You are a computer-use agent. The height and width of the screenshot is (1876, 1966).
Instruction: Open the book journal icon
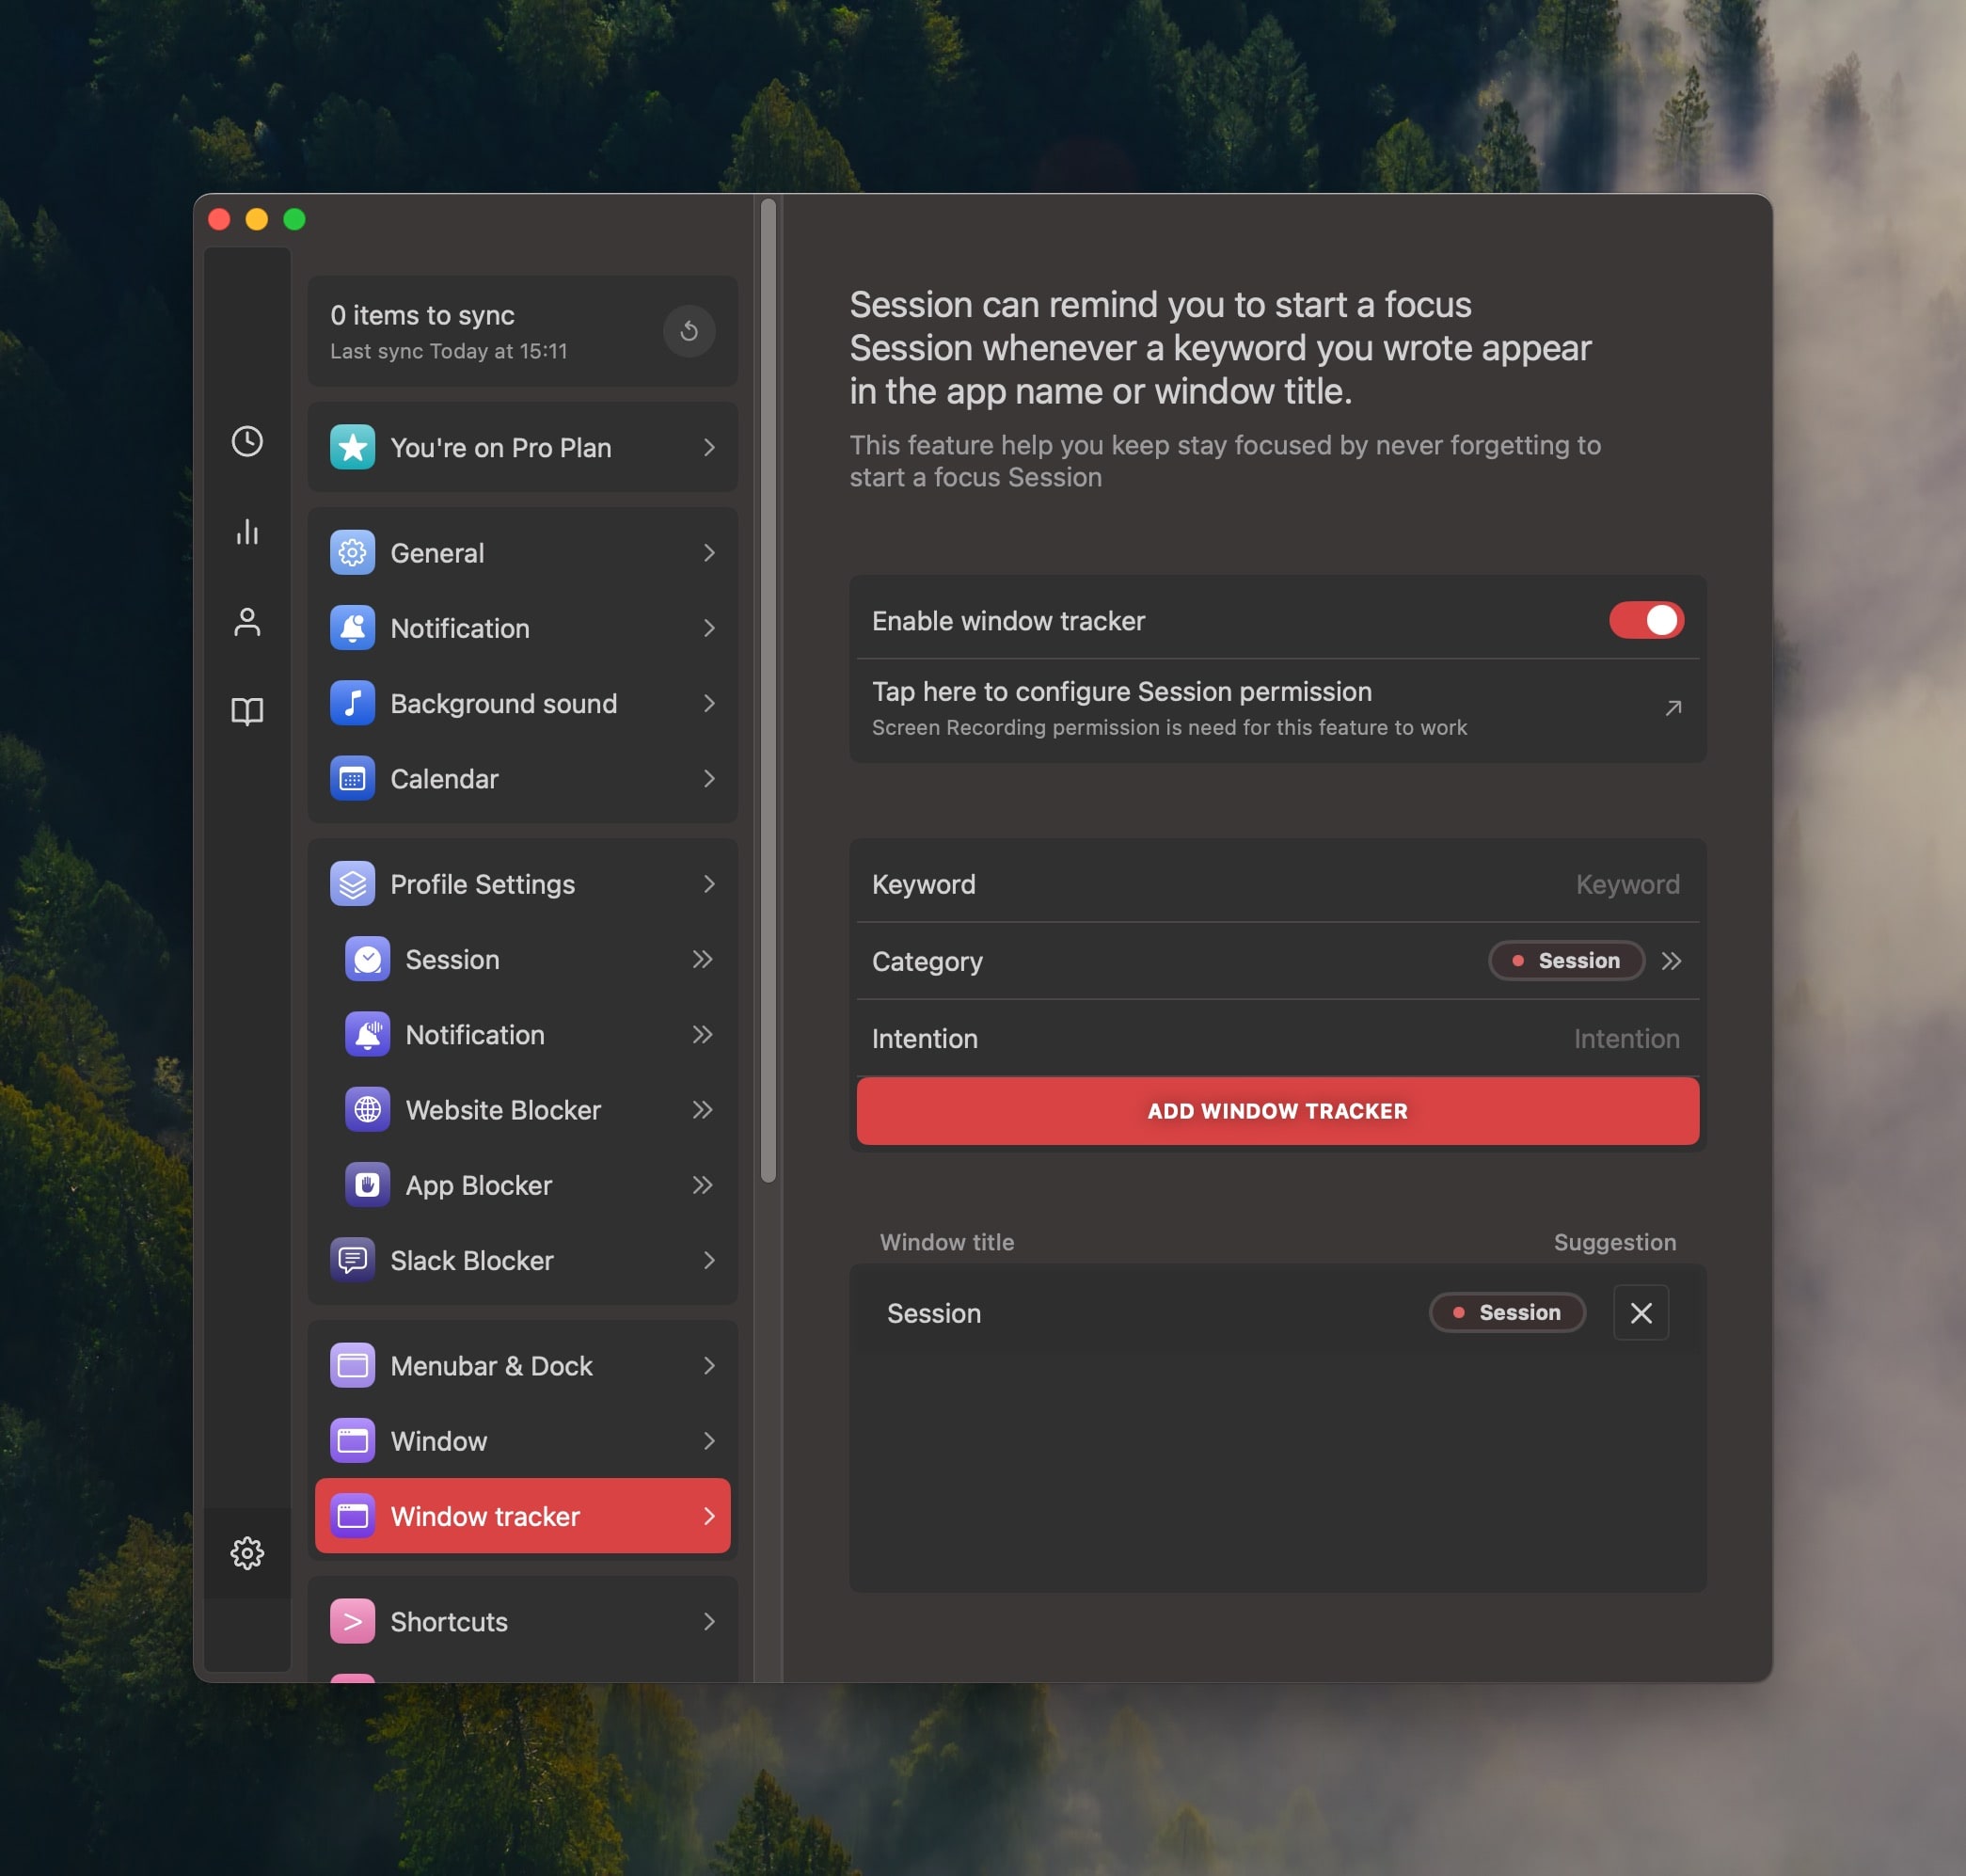pos(247,711)
